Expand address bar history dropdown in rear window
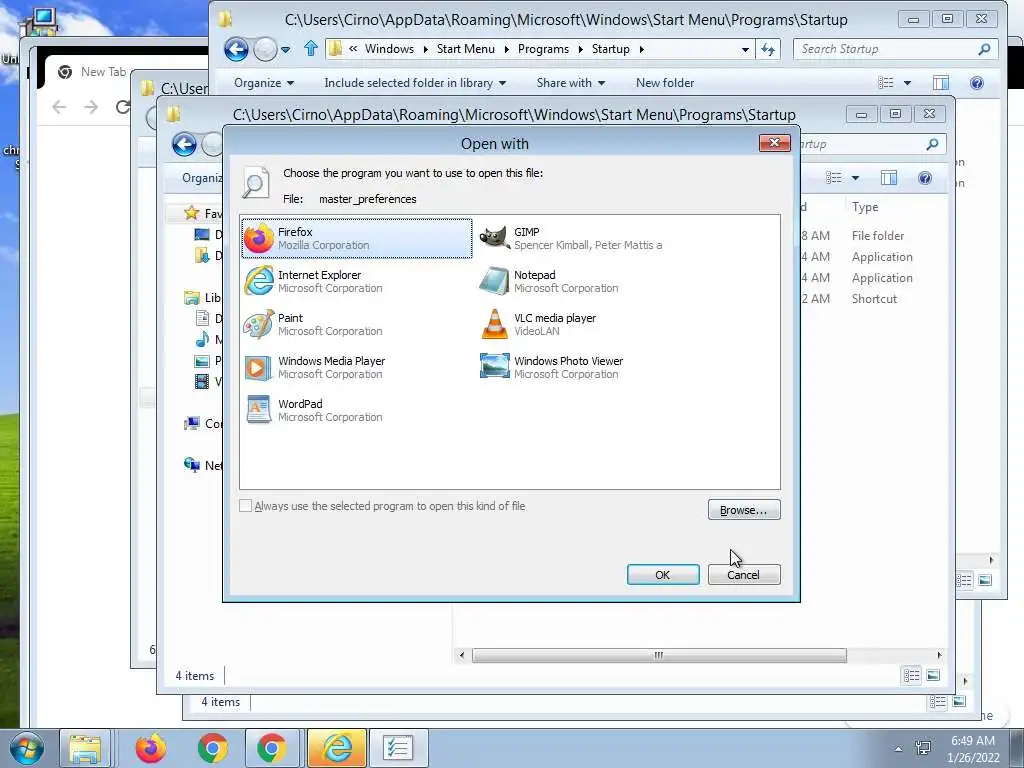Image resolution: width=1024 pixels, height=768 pixels. [745, 50]
